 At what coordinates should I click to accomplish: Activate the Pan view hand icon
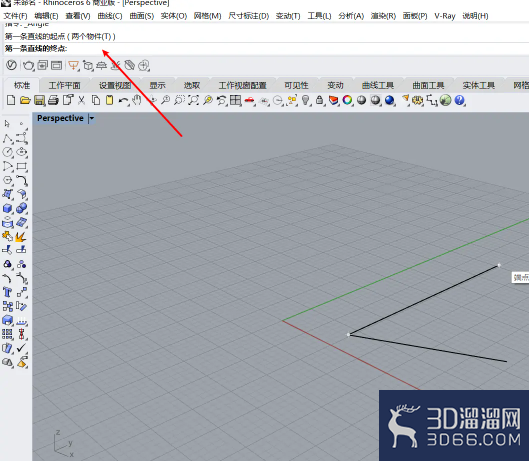coord(137,100)
